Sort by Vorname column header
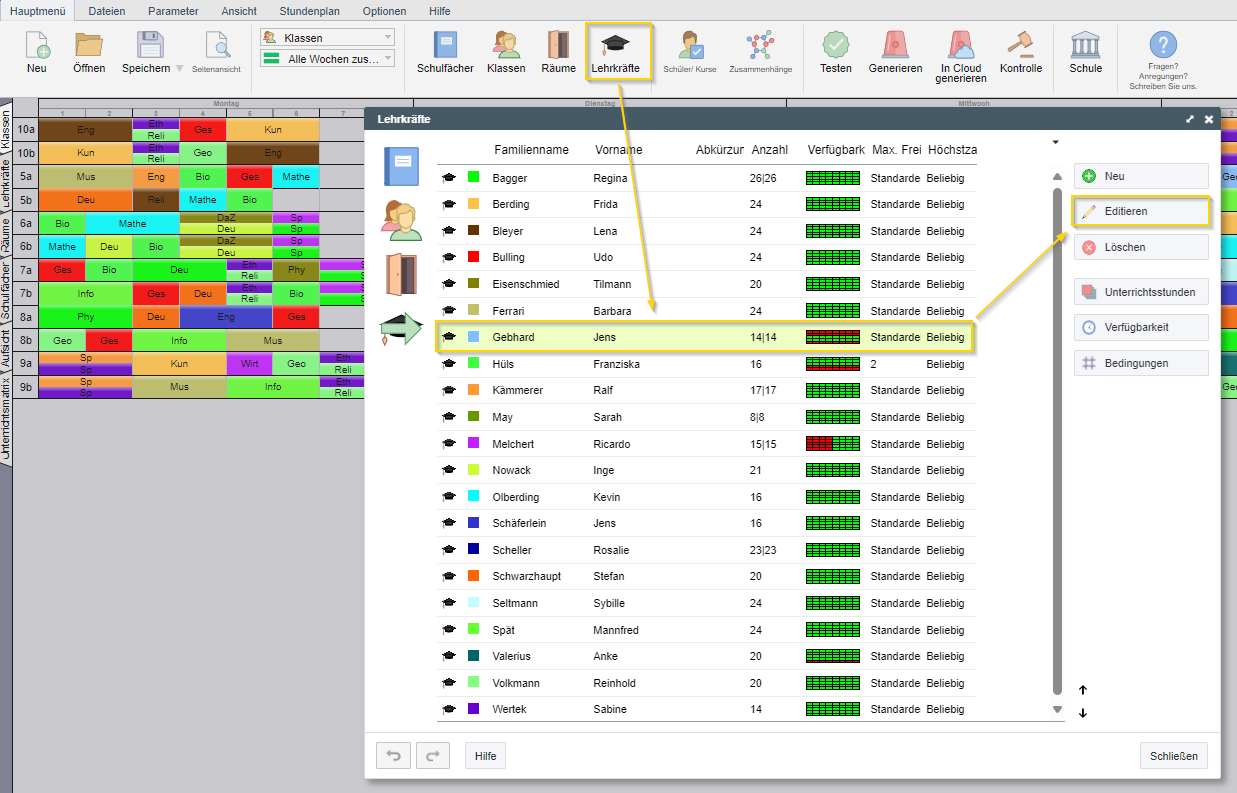Viewport: 1237px width, 793px height. [619, 150]
